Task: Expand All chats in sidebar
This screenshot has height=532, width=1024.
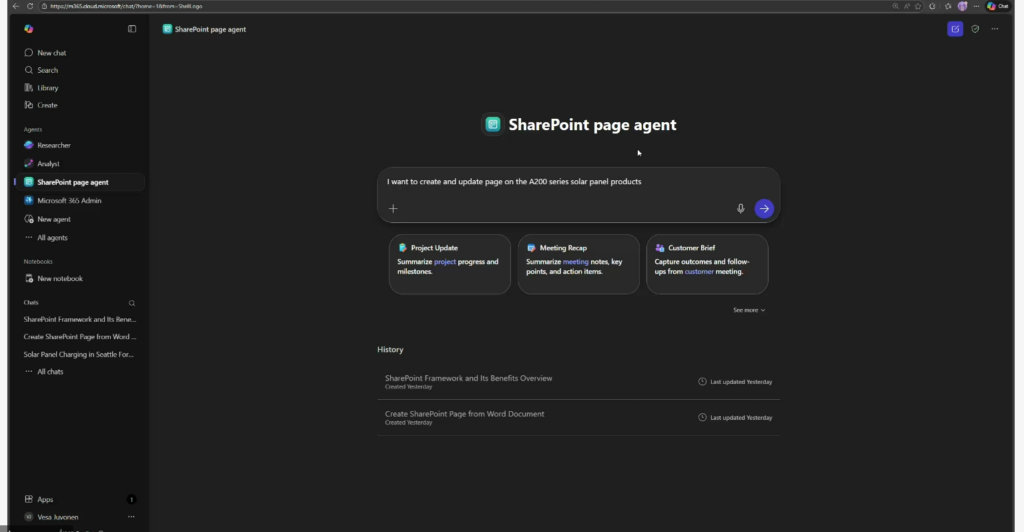Action: pyautogui.click(x=50, y=372)
